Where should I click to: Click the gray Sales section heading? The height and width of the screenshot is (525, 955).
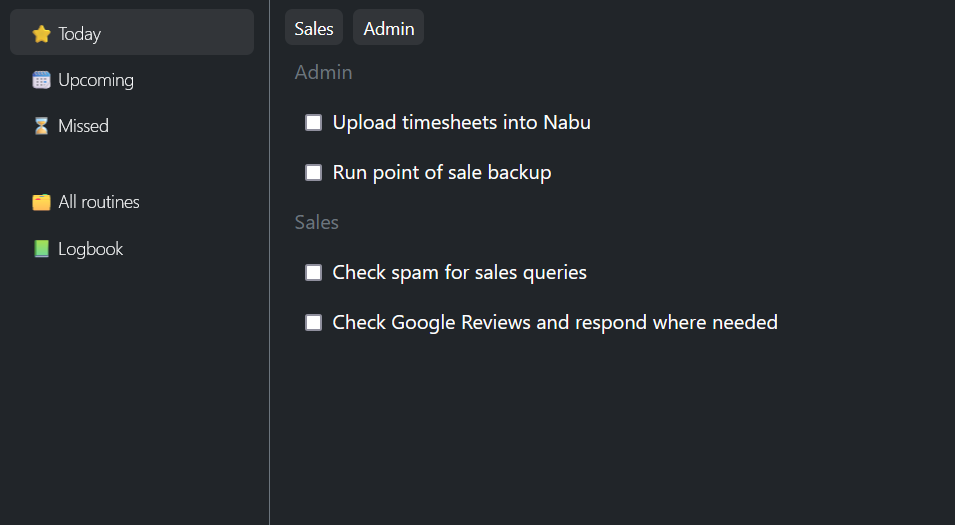point(316,222)
